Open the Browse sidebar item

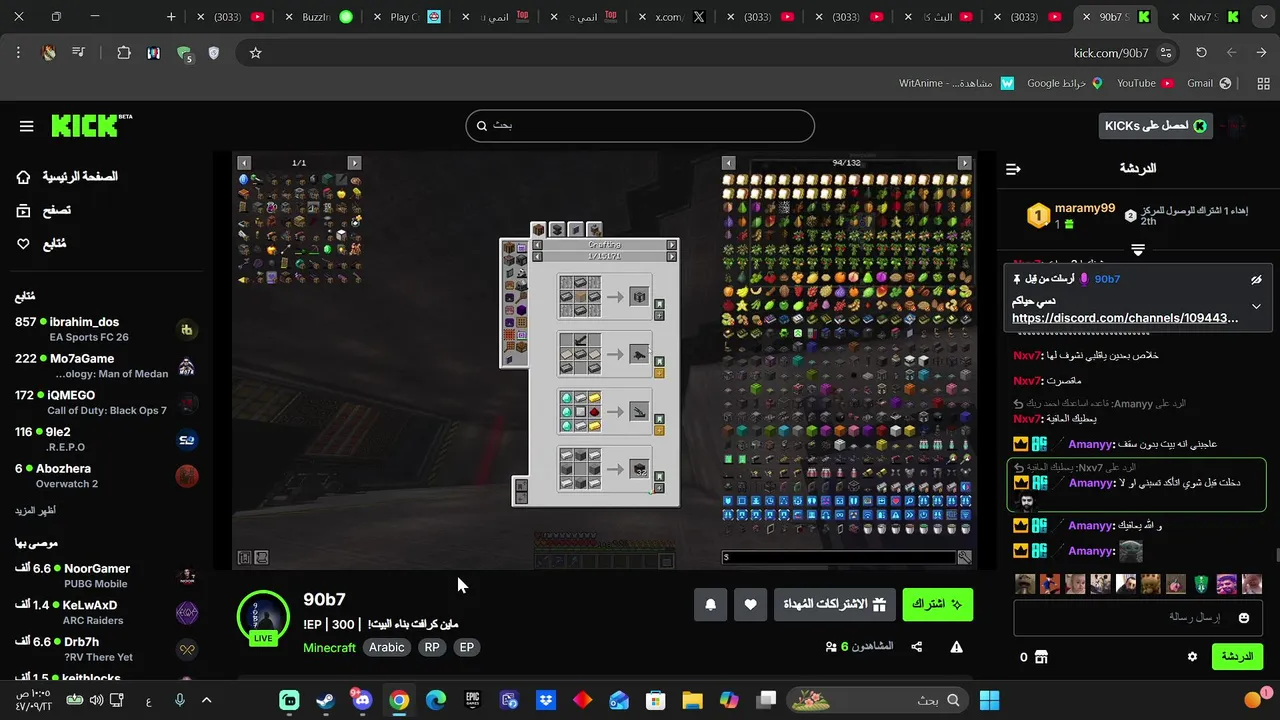44,210
